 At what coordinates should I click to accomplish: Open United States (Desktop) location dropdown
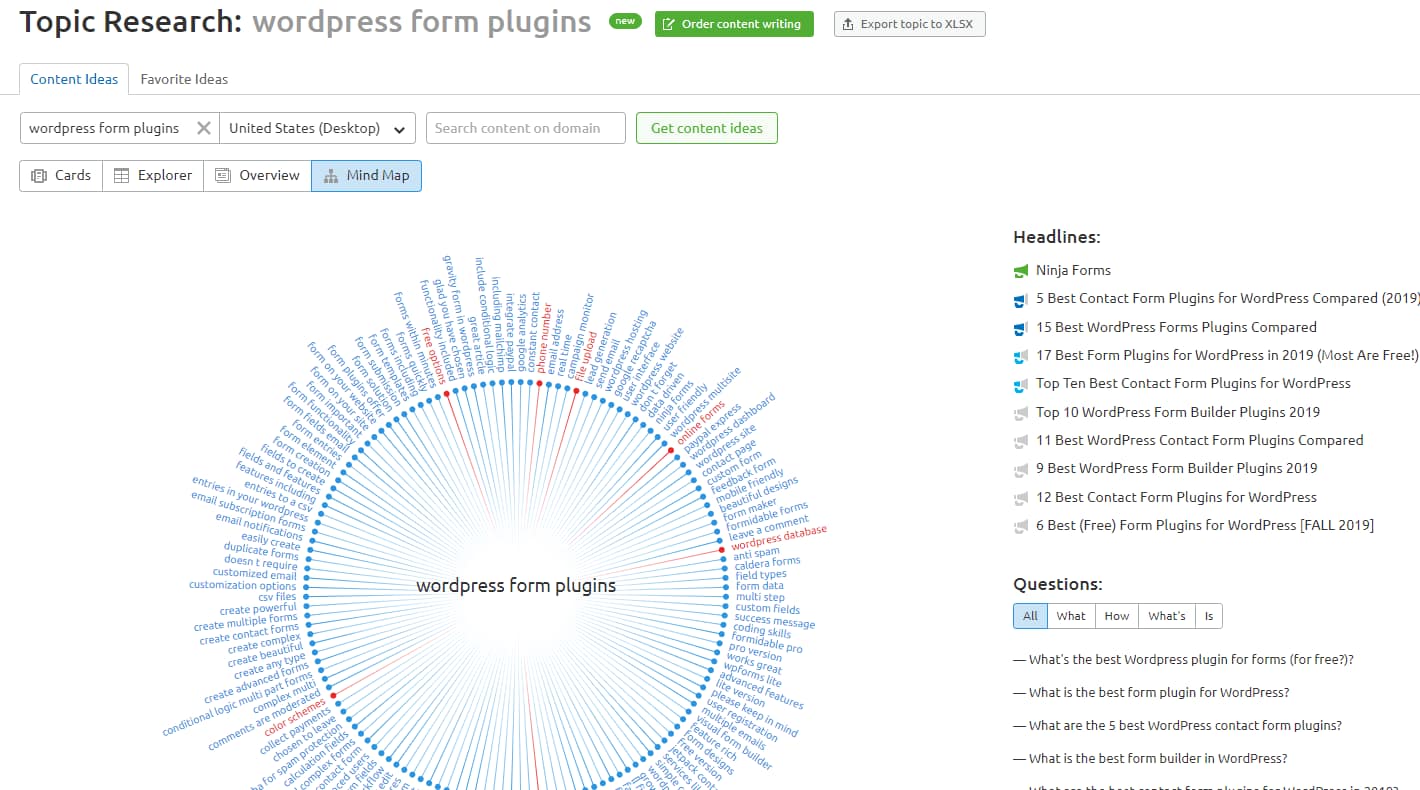click(x=317, y=128)
